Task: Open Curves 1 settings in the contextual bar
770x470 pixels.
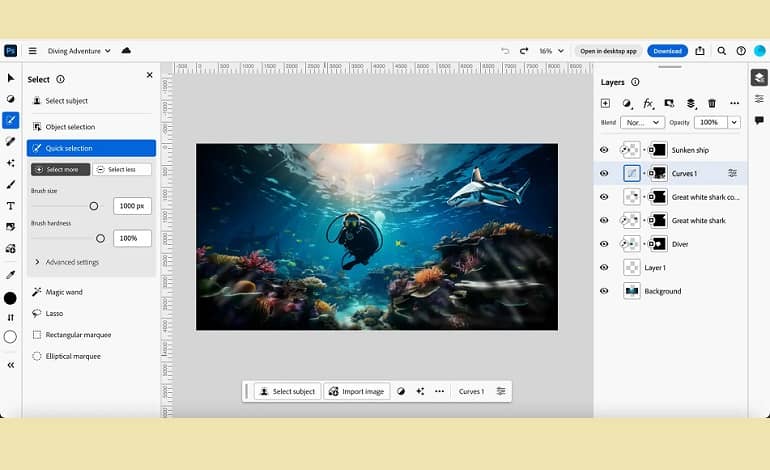Action: (x=501, y=391)
